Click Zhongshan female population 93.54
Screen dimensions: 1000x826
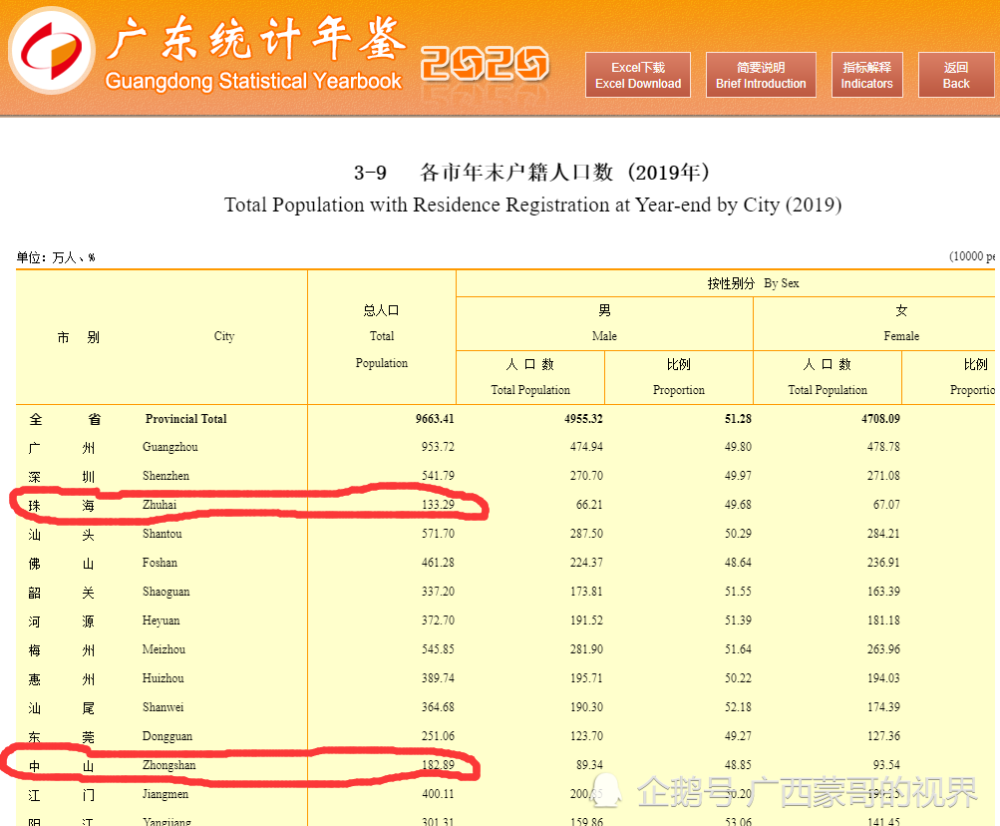coord(886,765)
